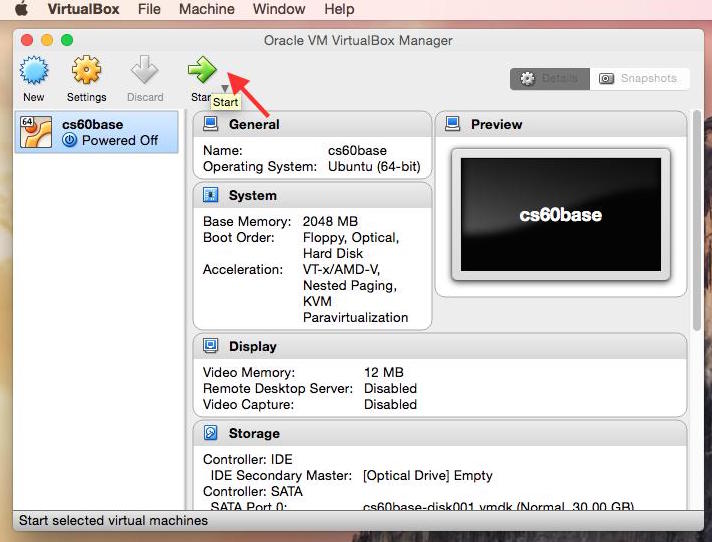The height and width of the screenshot is (542, 712).
Task: Click the Powered Off status icon
Action: pos(69,140)
